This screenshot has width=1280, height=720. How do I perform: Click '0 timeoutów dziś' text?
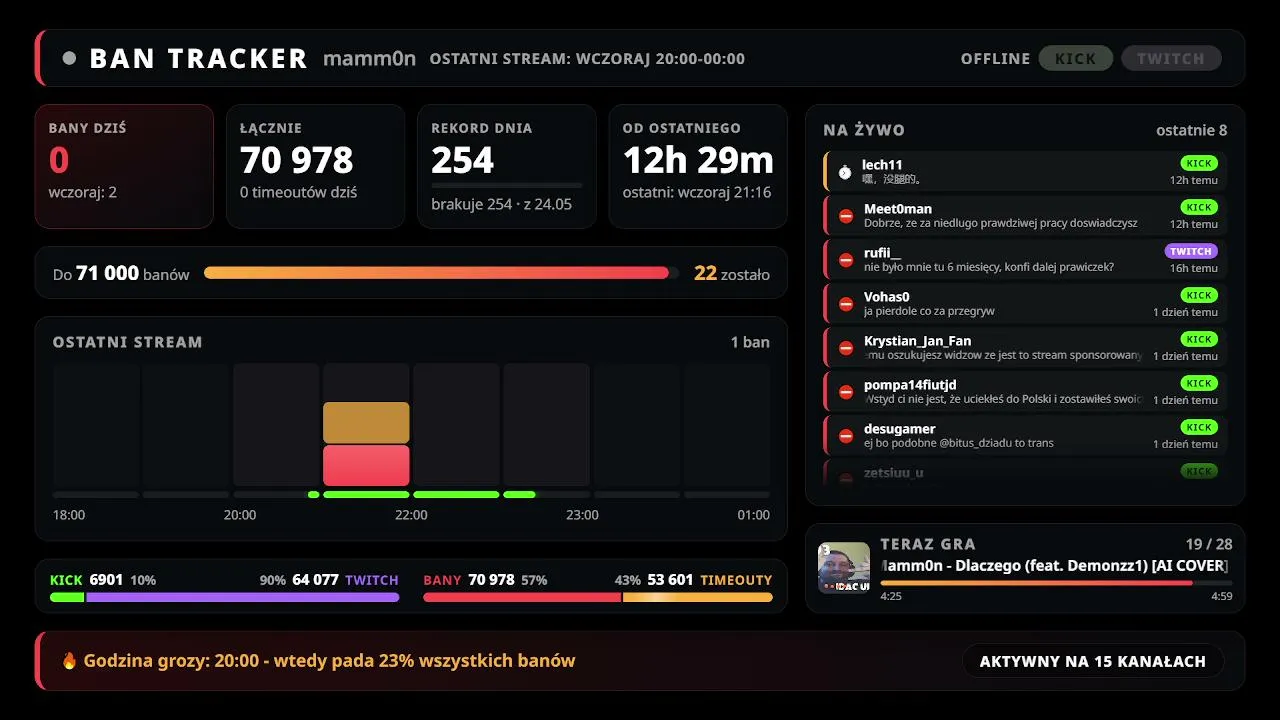point(299,192)
